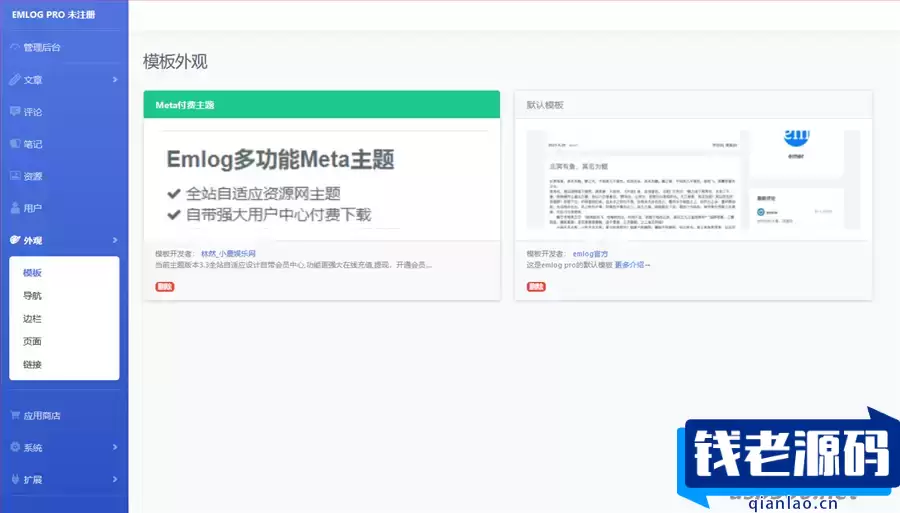Expand the 文章 menu chevron
The height and width of the screenshot is (513, 900).
(x=115, y=80)
